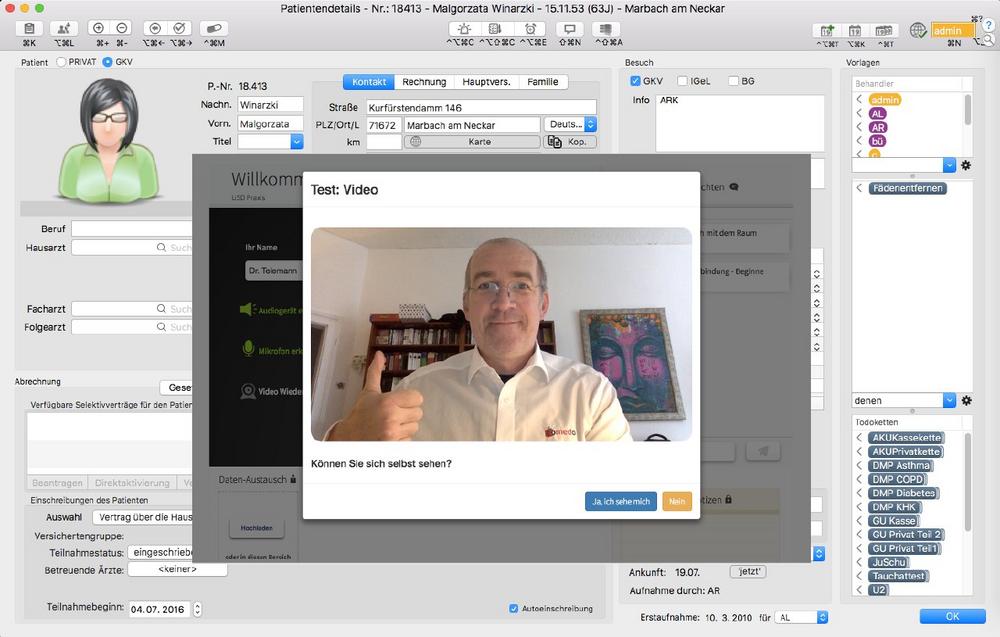Viewport: 1000px width, 637px height.
Task: Switch to the Familie tab
Action: click(543, 82)
